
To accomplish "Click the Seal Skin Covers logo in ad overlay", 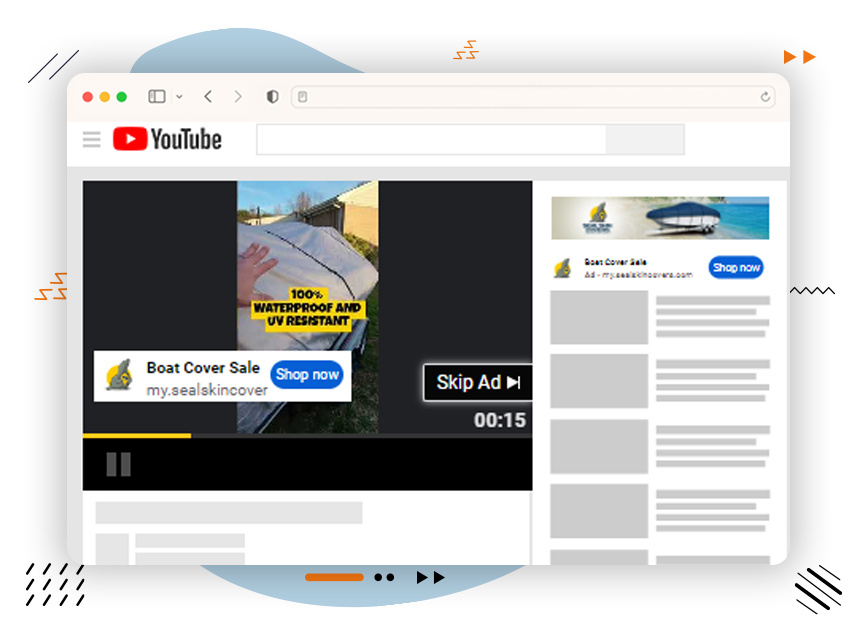I will [x=120, y=375].
